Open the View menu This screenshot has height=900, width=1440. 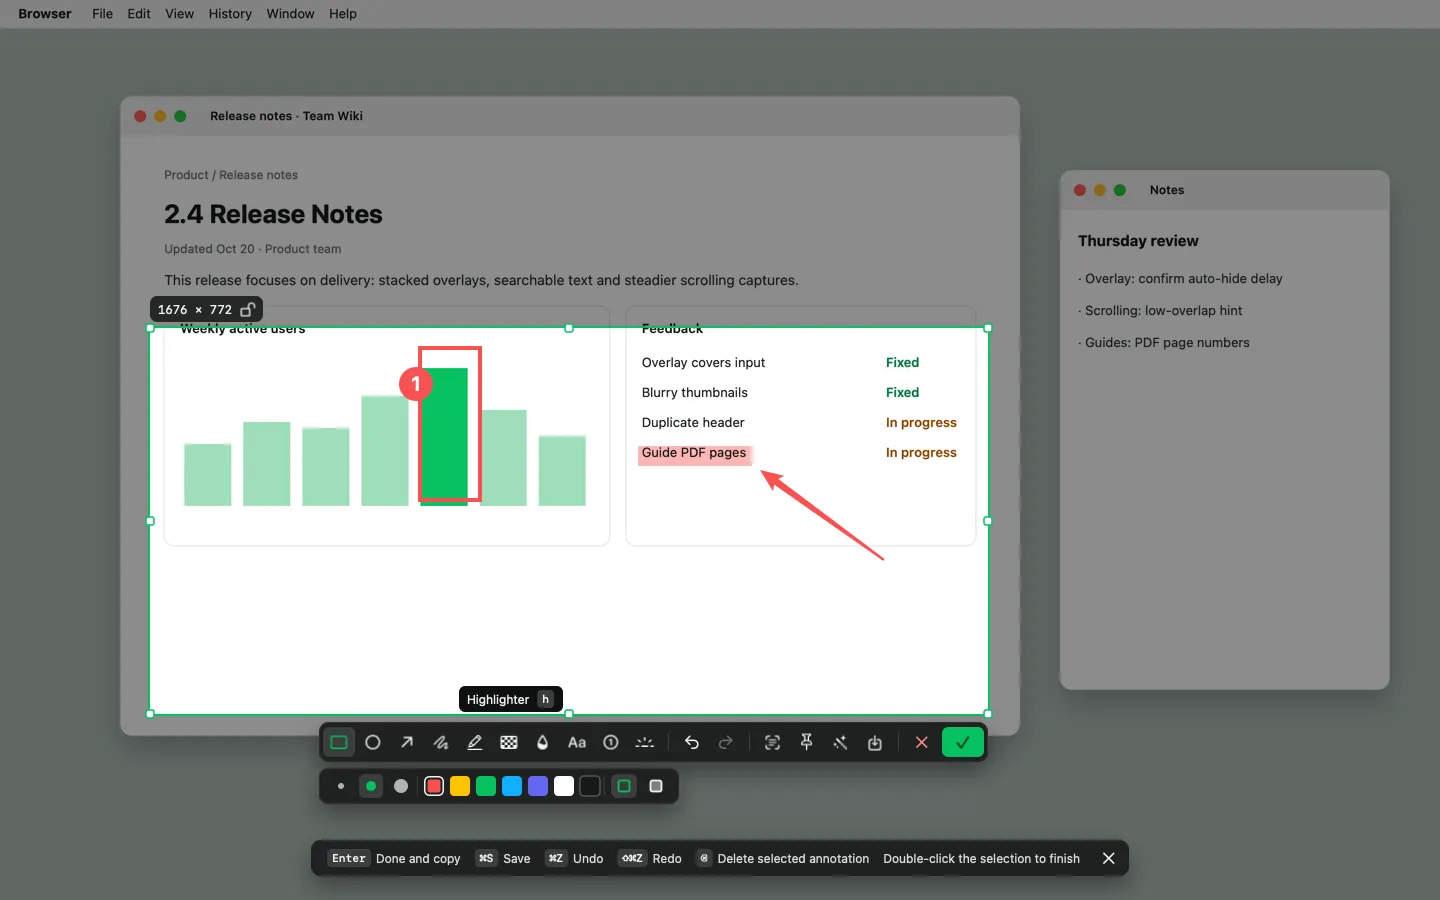180,14
